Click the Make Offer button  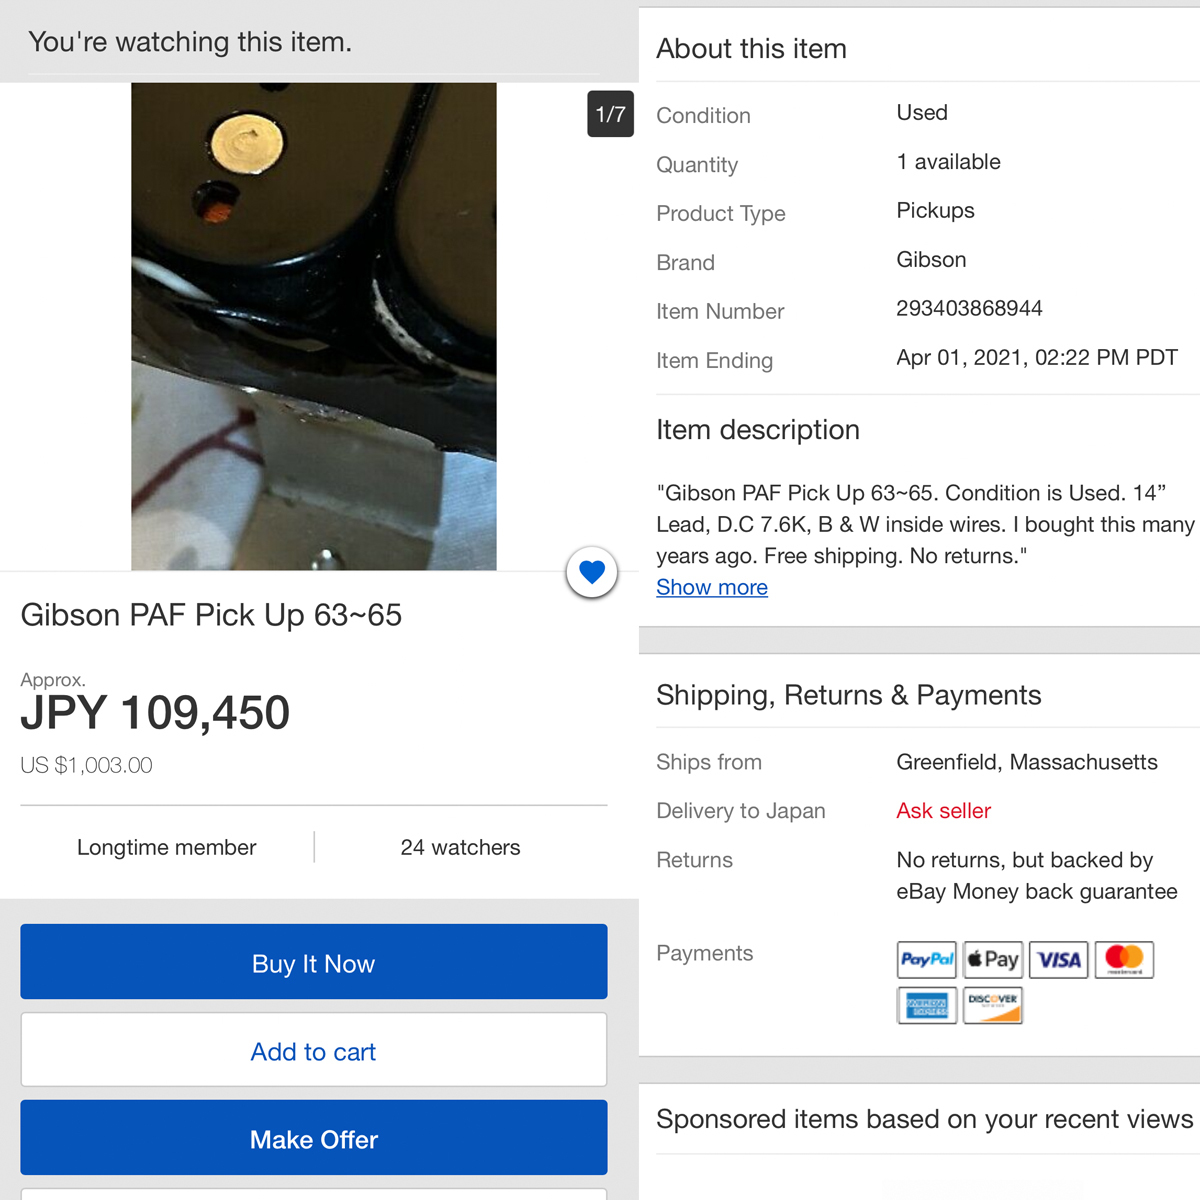[314, 1138]
